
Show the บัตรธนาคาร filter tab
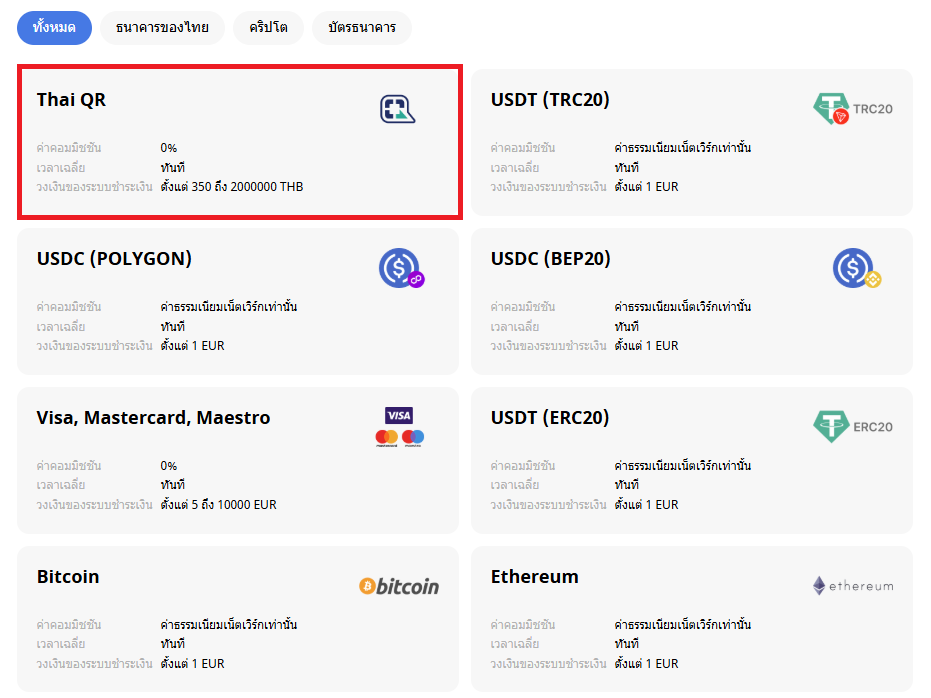pos(361,28)
